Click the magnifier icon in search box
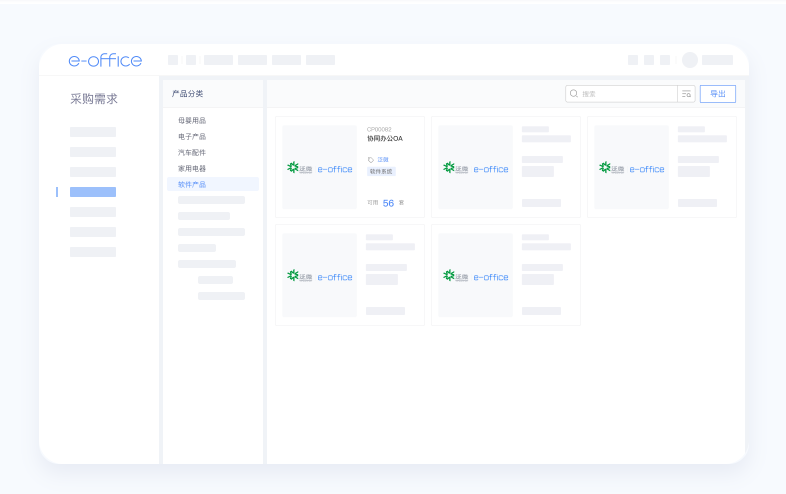Image resolution: width=786 pixels, height=494 pixels. 574,94
